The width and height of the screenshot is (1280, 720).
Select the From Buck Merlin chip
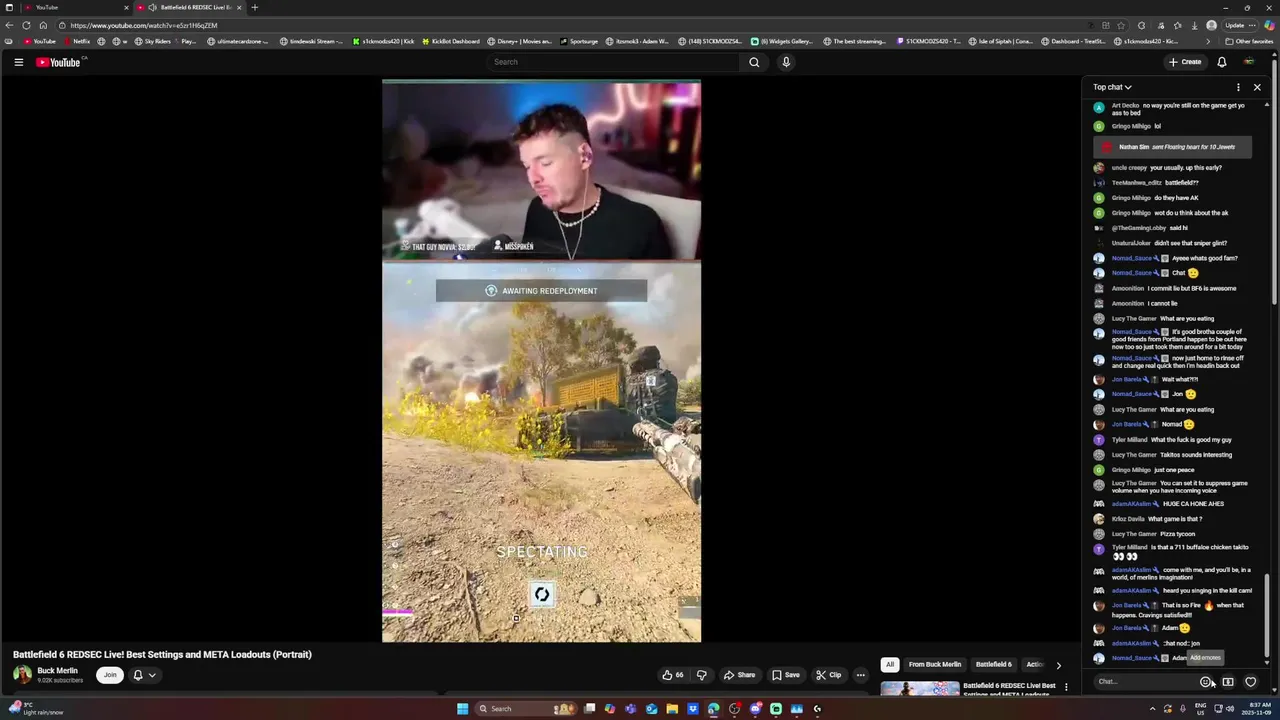(x=935, y=664)
